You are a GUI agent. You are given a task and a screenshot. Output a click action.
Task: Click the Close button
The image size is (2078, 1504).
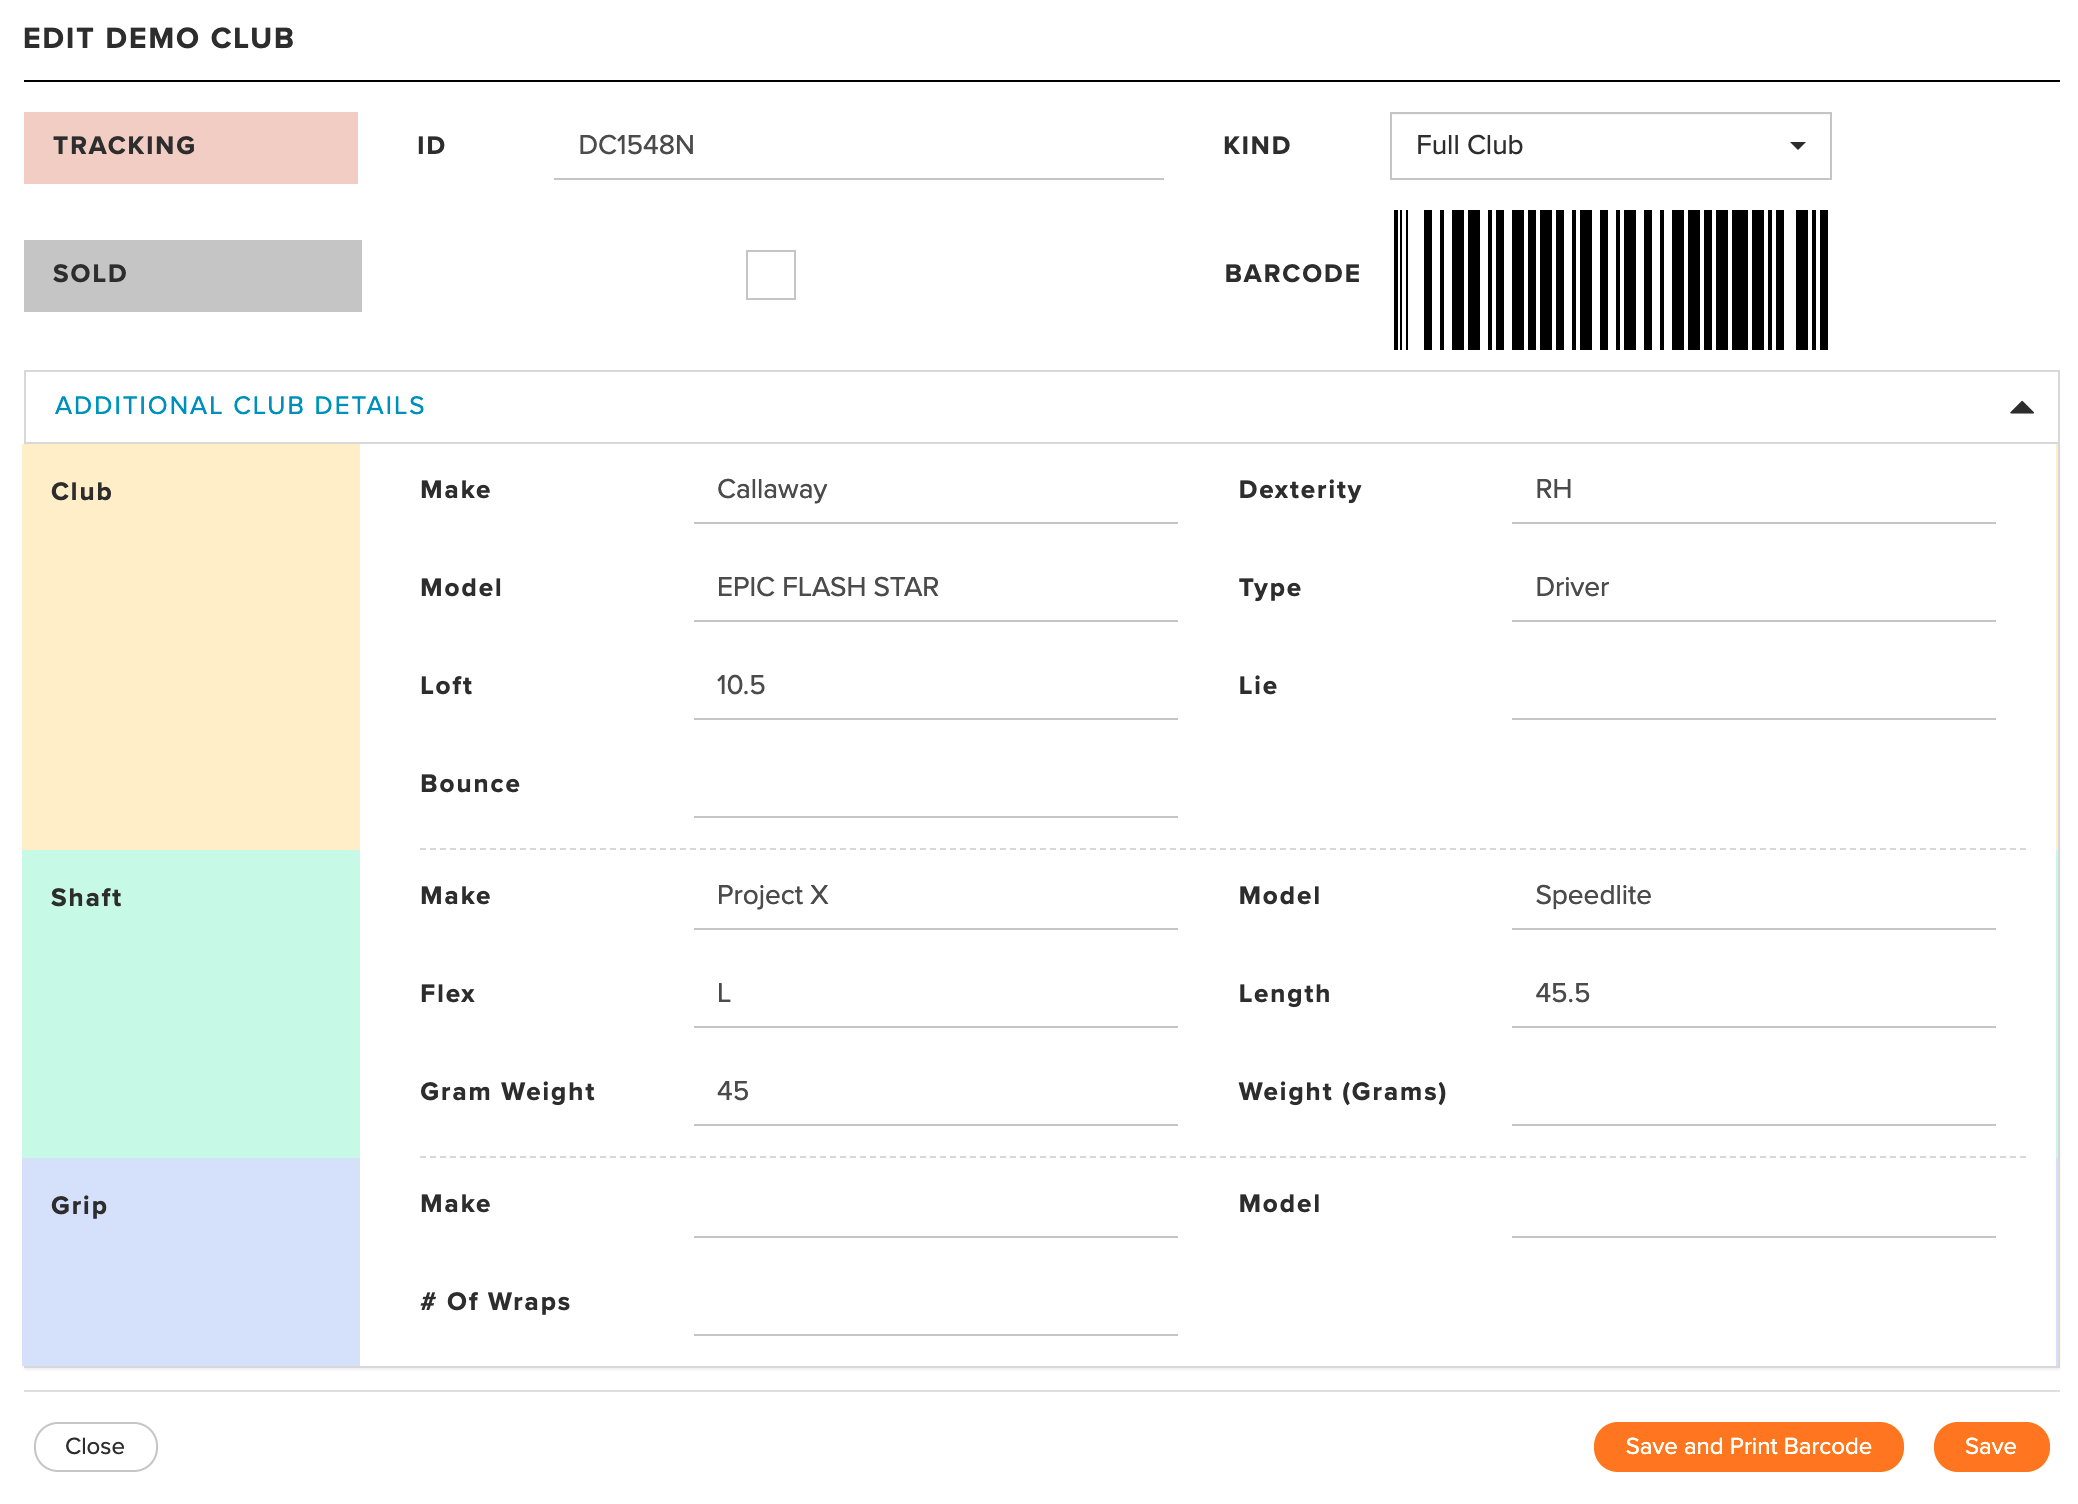click(95, 1446)
